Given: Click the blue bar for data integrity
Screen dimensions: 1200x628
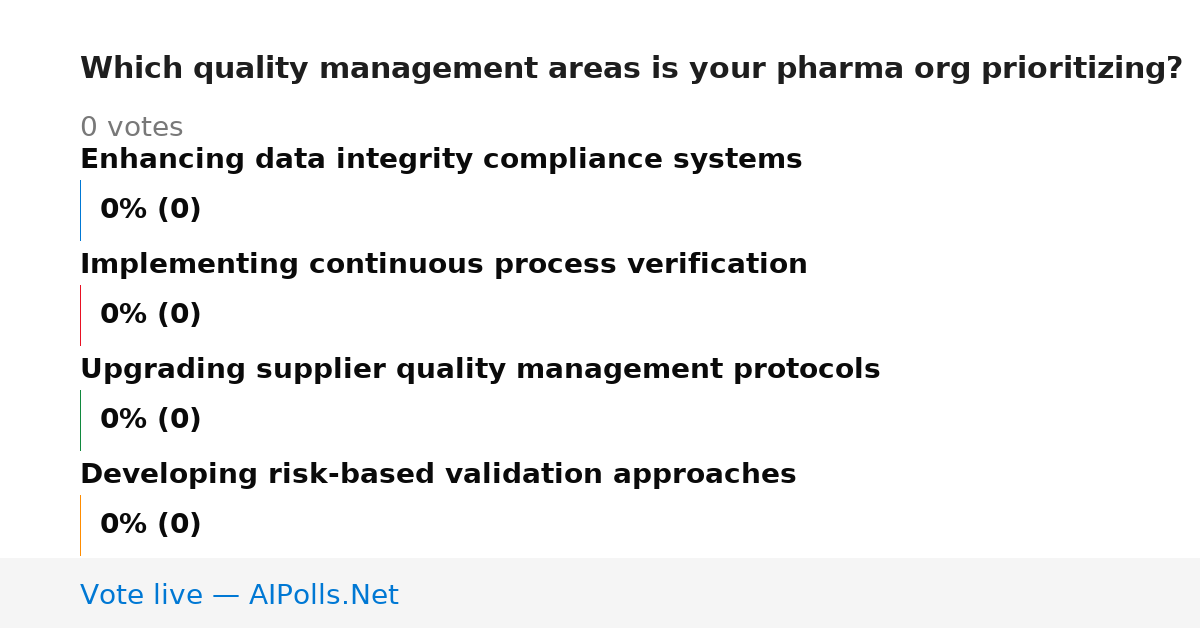Looking at the screenshot, I should click(80, 210).
